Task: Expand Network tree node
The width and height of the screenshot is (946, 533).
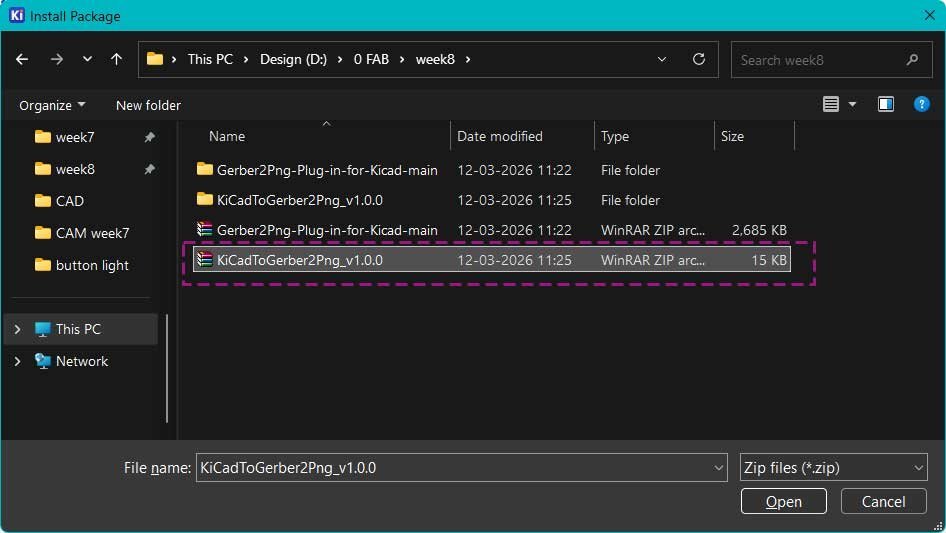Action: pyautogui.click(x=17, y=361)
